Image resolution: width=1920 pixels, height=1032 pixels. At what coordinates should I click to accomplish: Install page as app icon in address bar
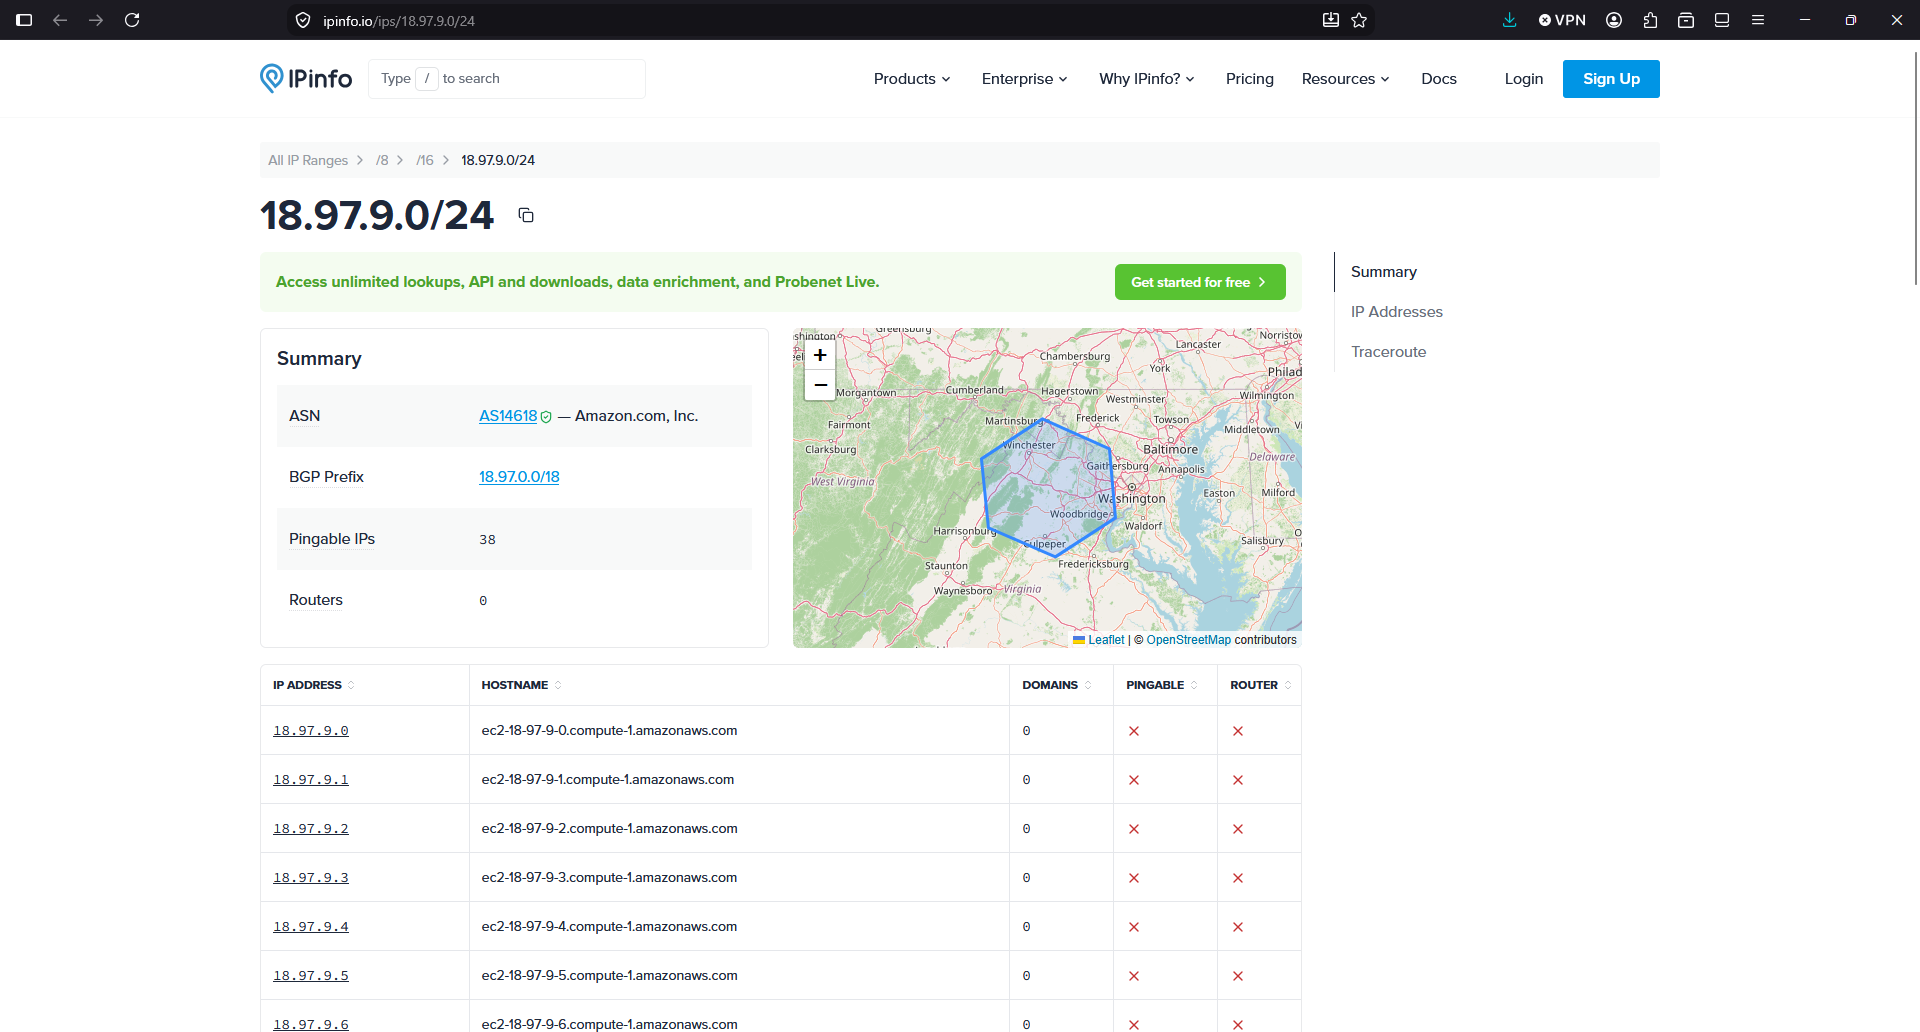1331,20
